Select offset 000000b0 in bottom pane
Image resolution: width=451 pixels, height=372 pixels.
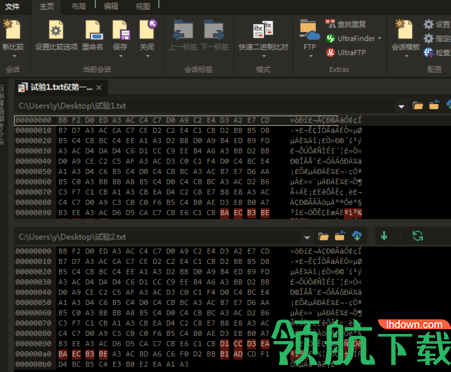(x=33, y=364)
